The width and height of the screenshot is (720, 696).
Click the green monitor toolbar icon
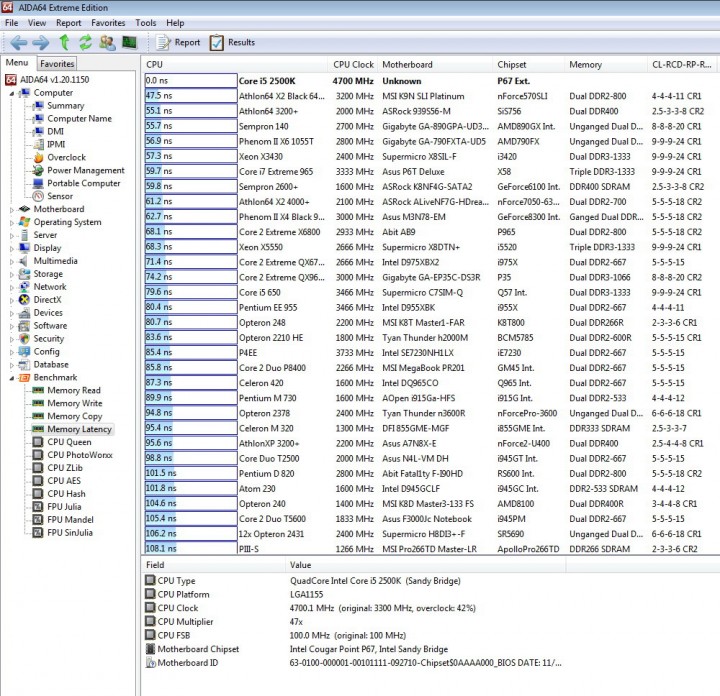click(x=129, y=43)
